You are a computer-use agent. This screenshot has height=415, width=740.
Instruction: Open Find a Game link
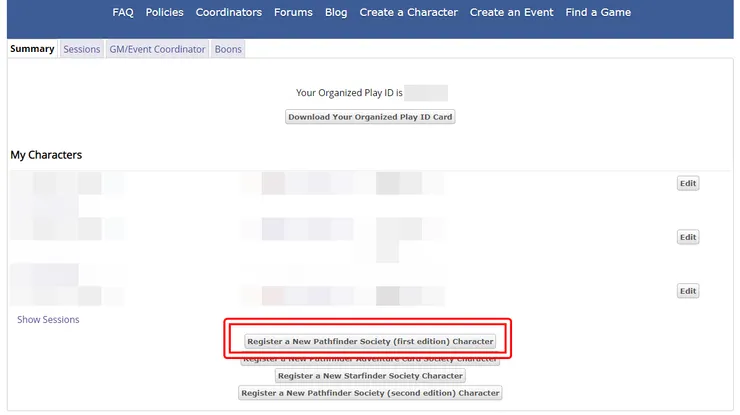click(598, 13)
